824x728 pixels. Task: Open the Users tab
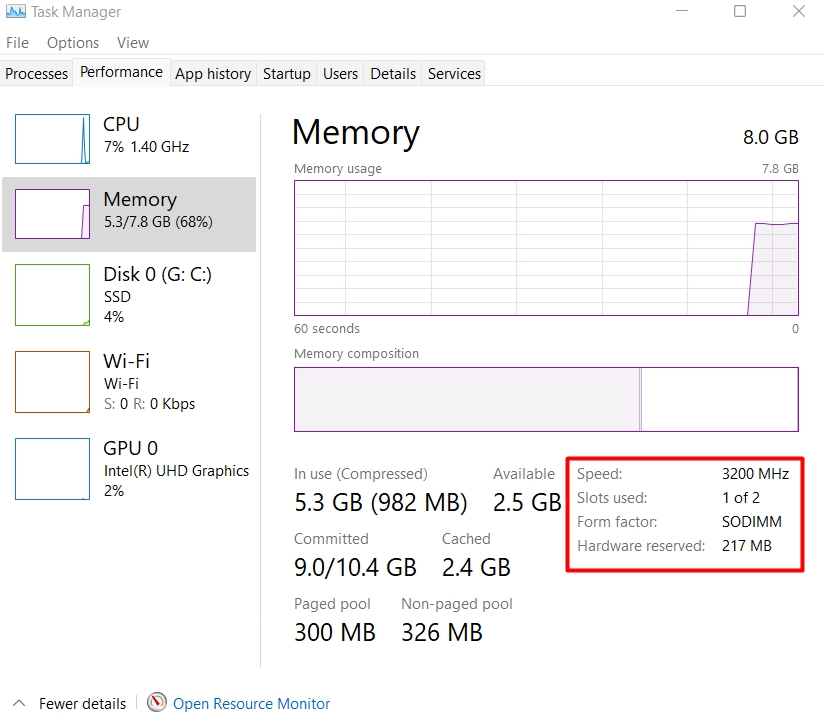click(340, 74)
